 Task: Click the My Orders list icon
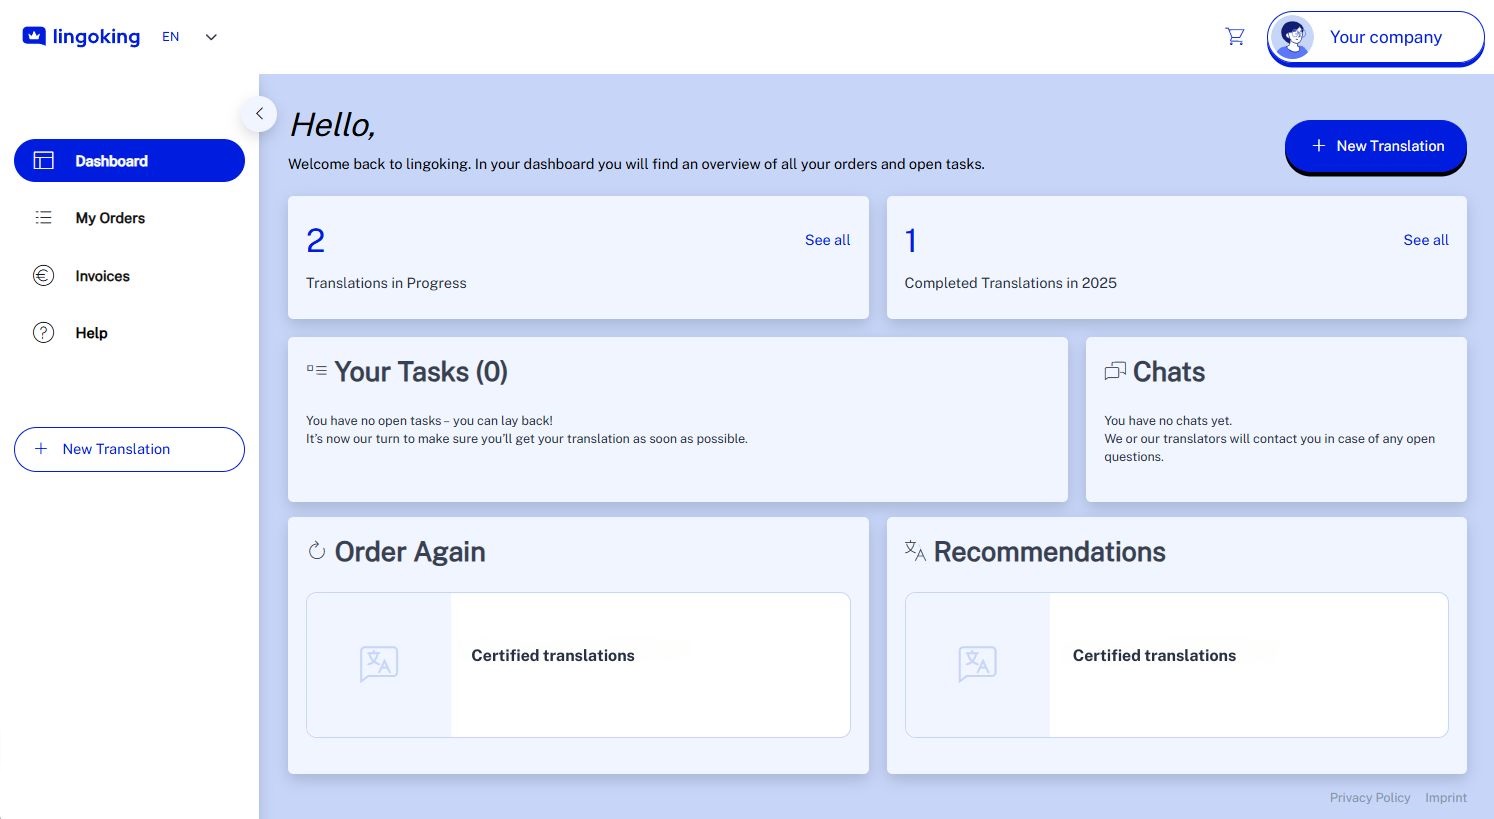pyautogui.click(x=43, y=217)
